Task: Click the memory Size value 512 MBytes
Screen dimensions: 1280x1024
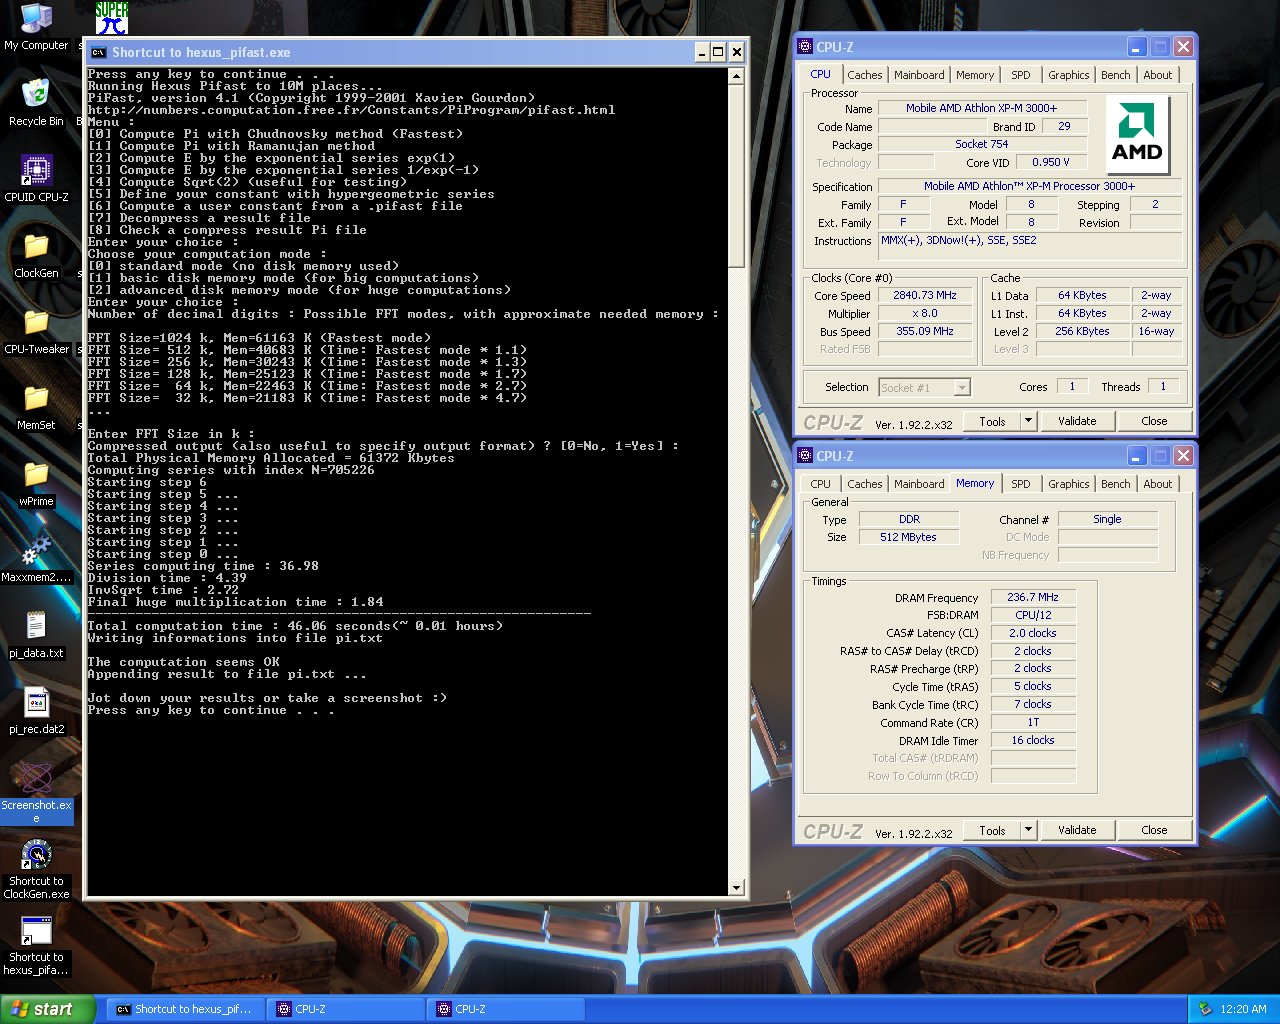Action: (908, 537)
